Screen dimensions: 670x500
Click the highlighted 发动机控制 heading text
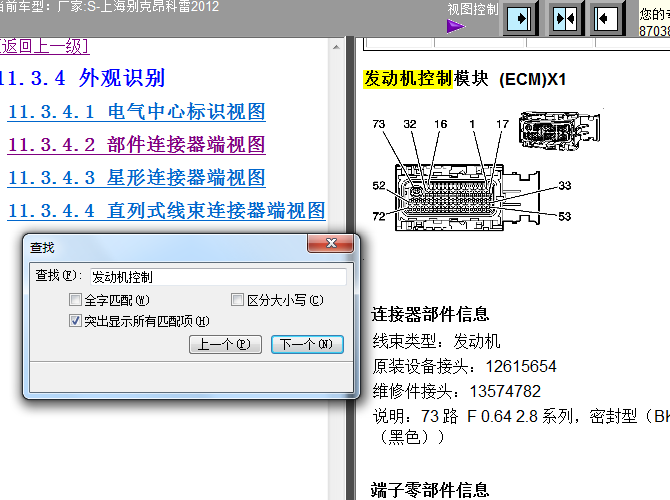(408, 79)
